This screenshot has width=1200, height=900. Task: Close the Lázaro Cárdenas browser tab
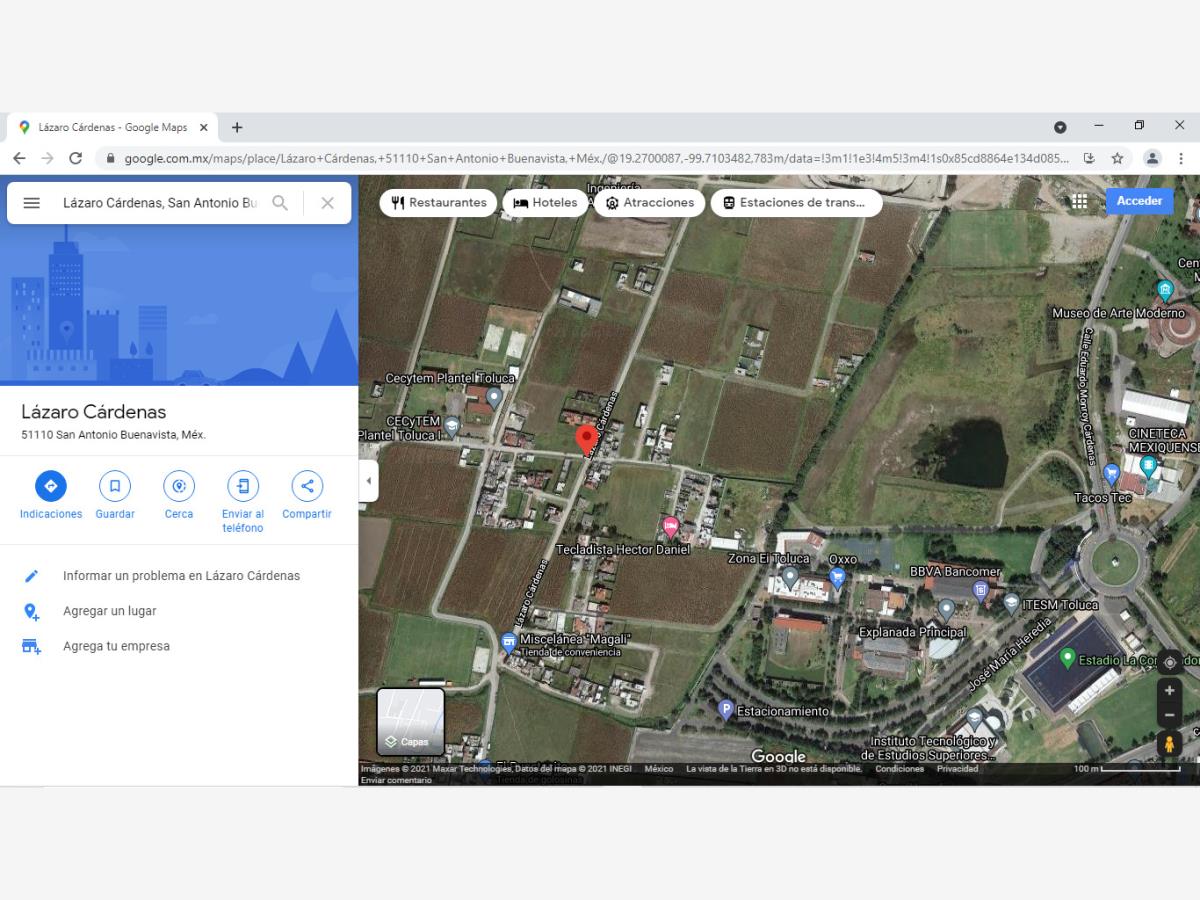coord(204,128)
